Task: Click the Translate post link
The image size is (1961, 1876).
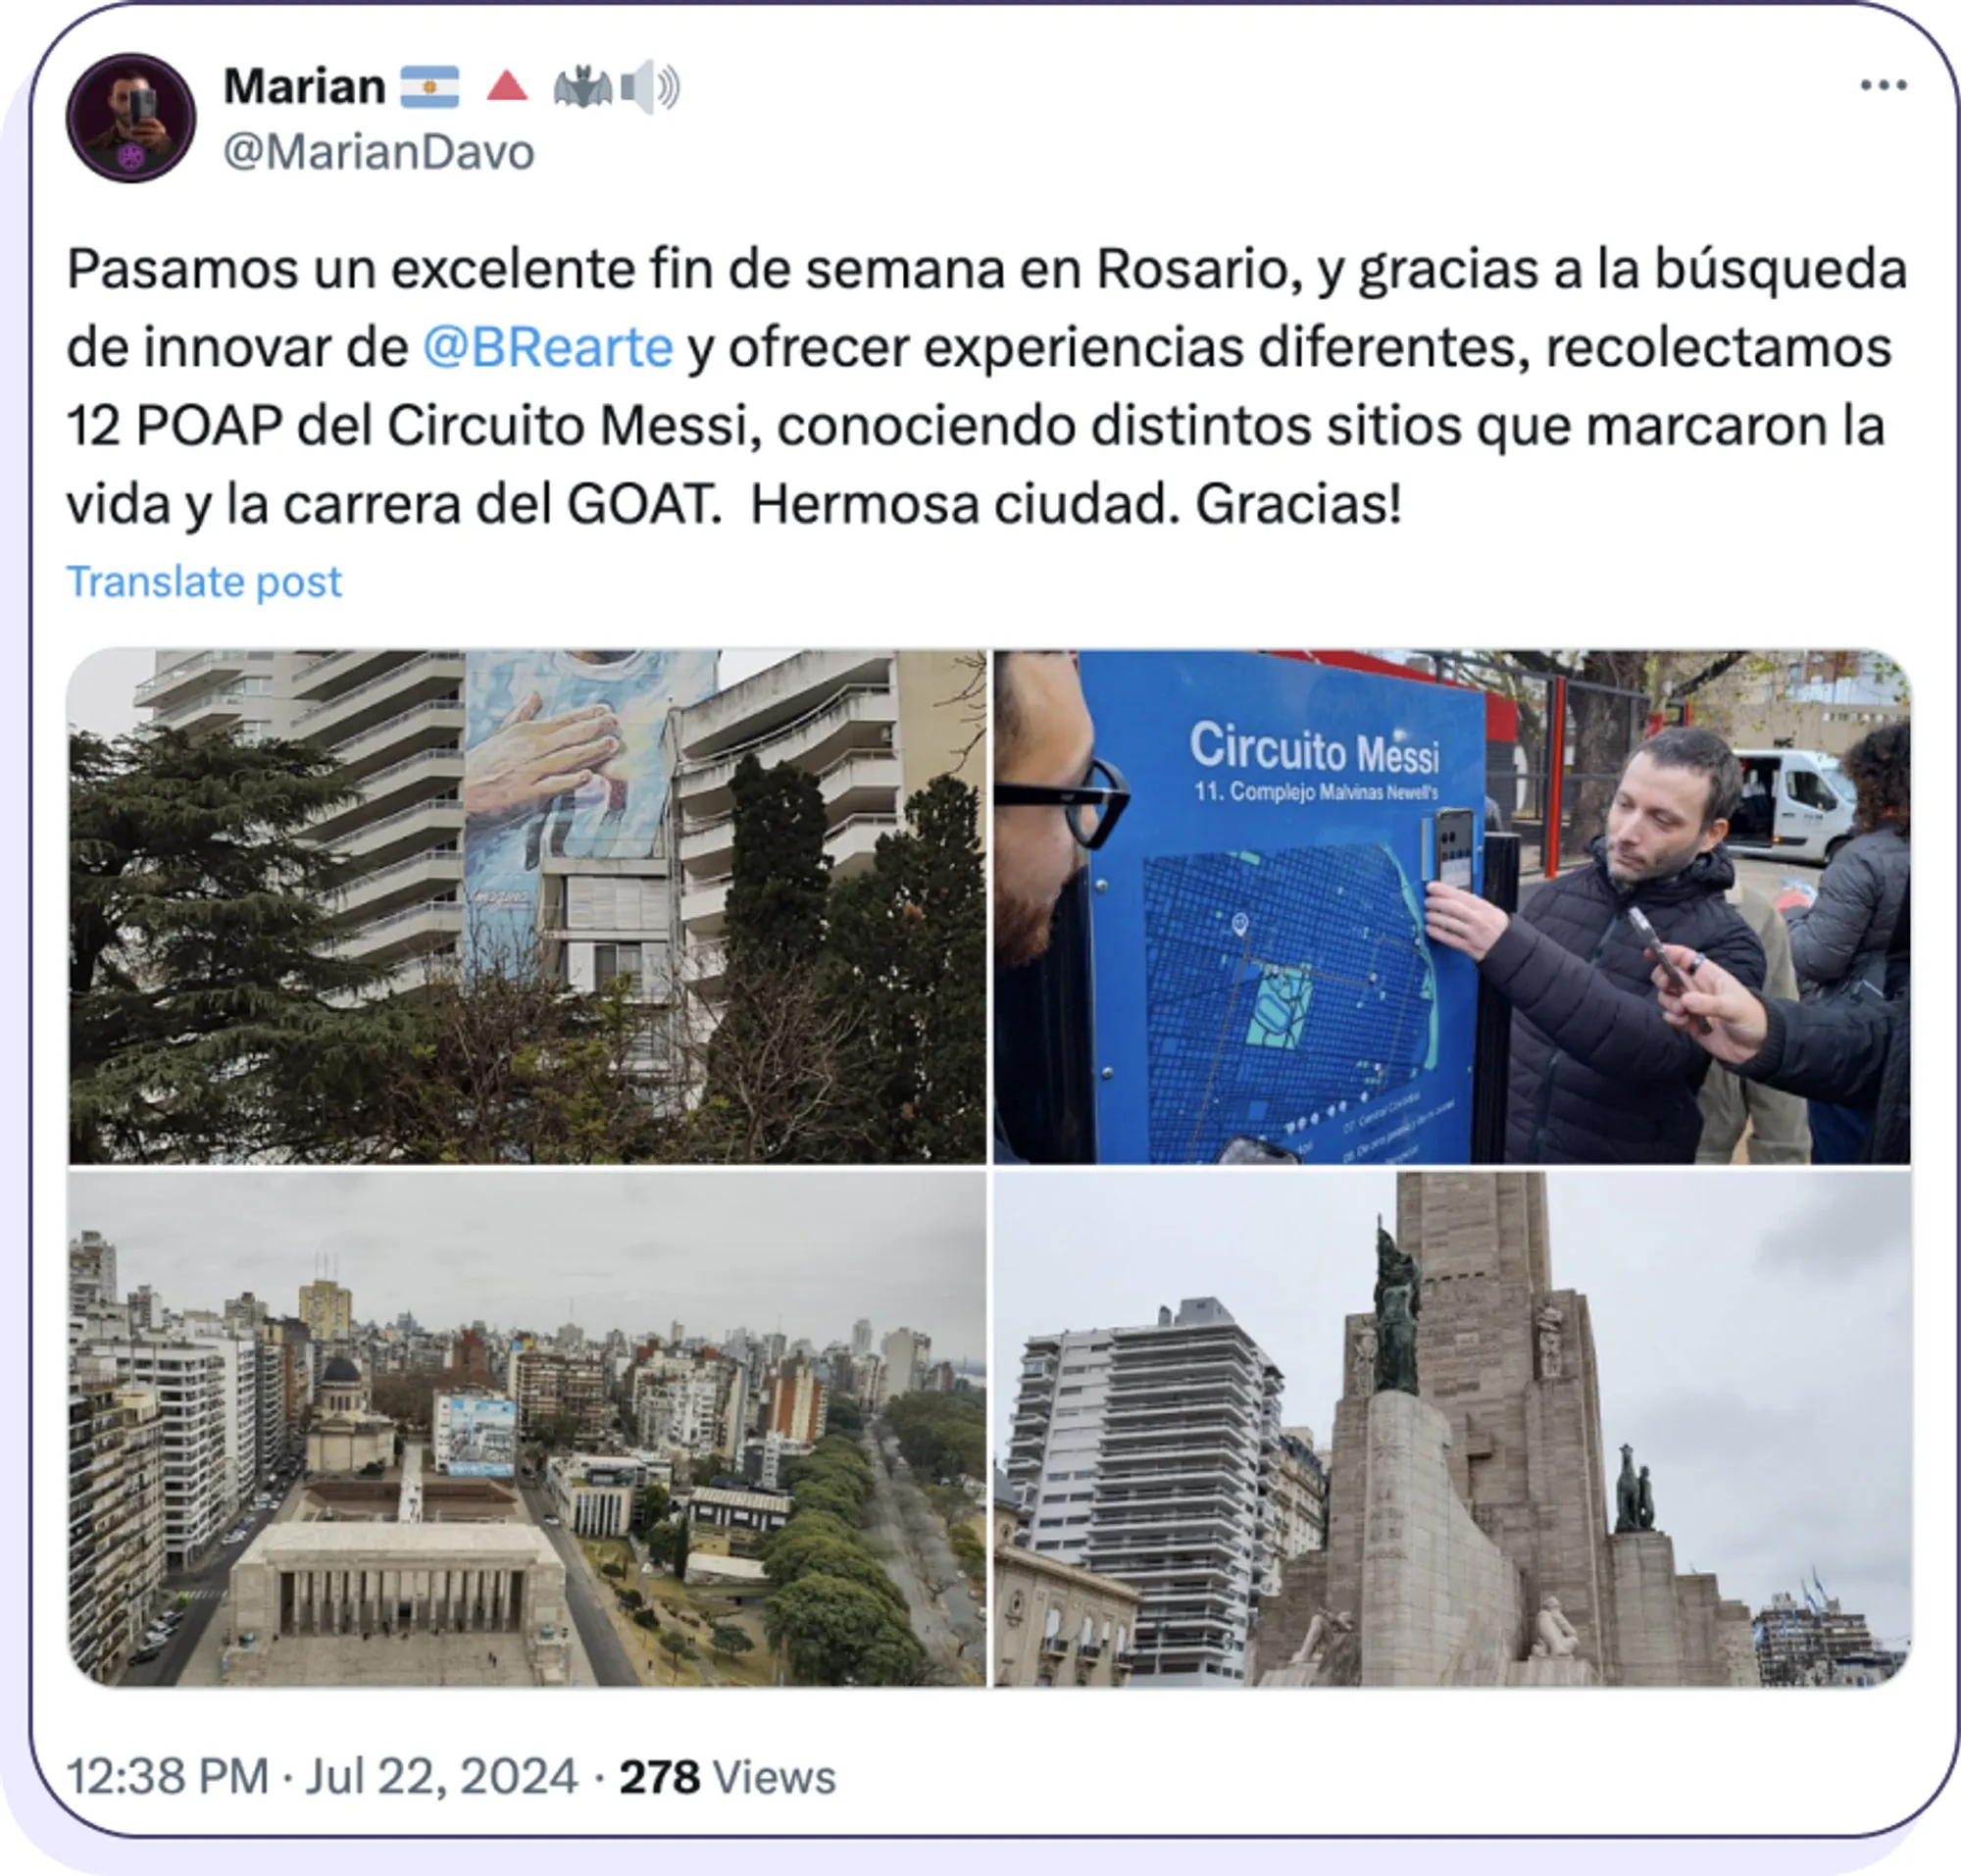Action: click(204, 581)
